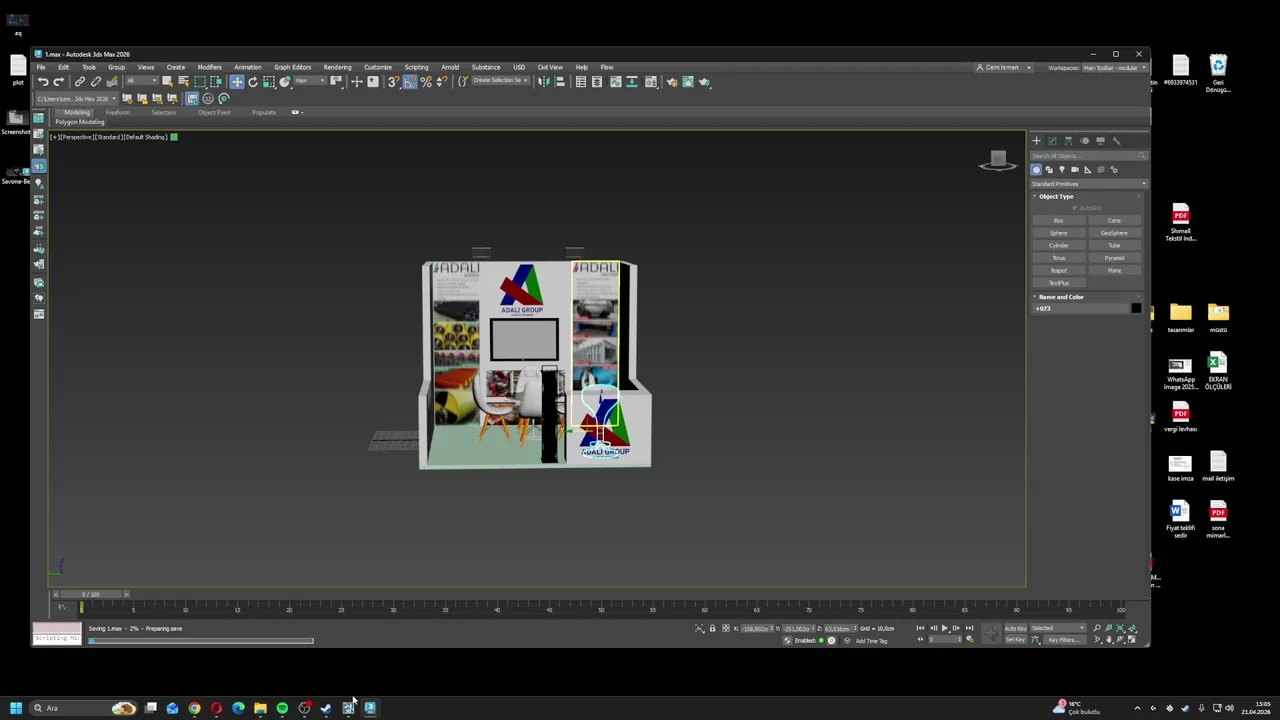This screenshot has height=720, width=1280.
Task: Click the Undo arrow in main toolbar
Action: 43,82
